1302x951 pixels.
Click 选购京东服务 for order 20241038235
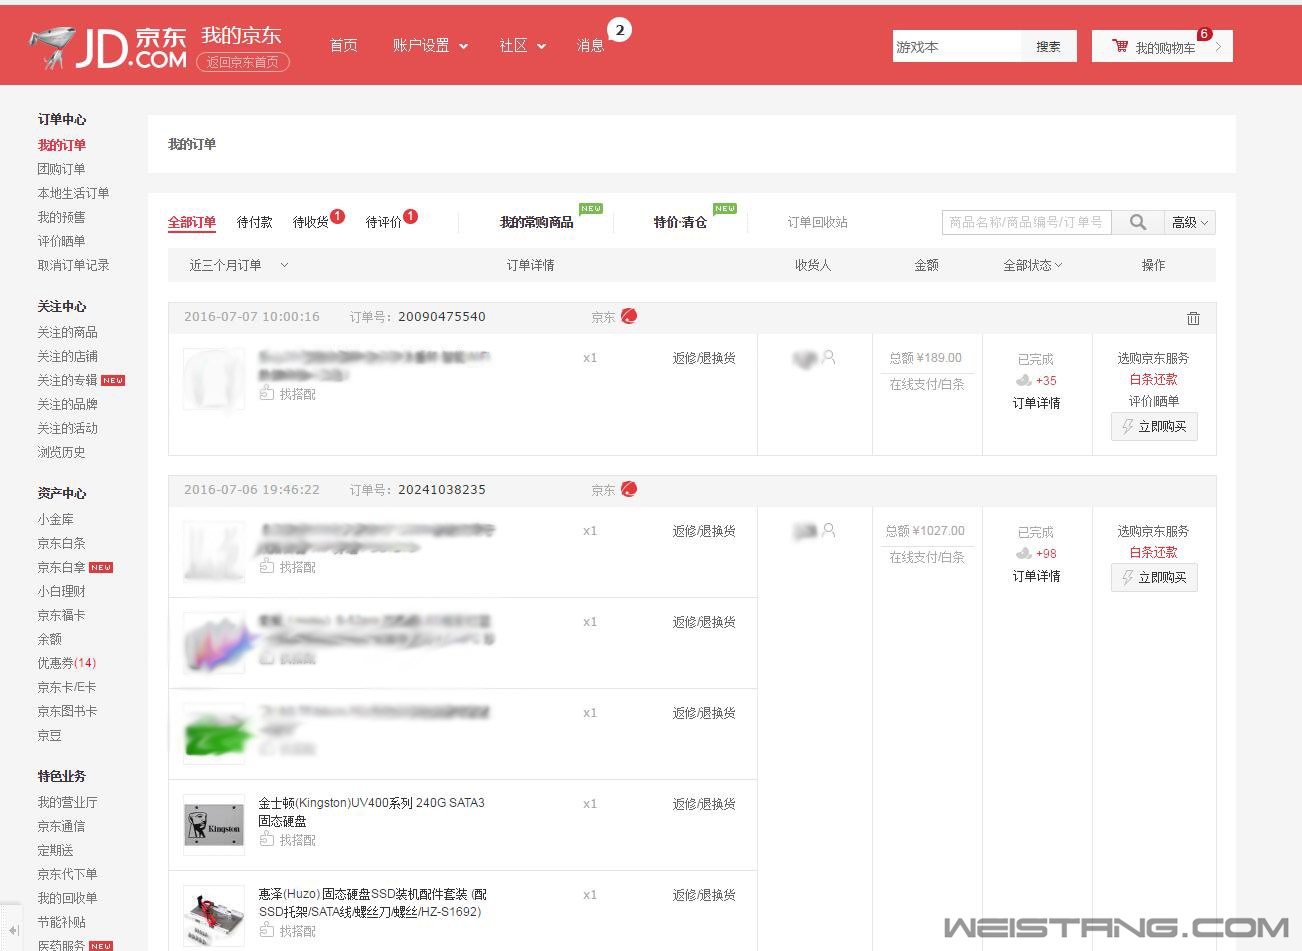pos(1153,531)
